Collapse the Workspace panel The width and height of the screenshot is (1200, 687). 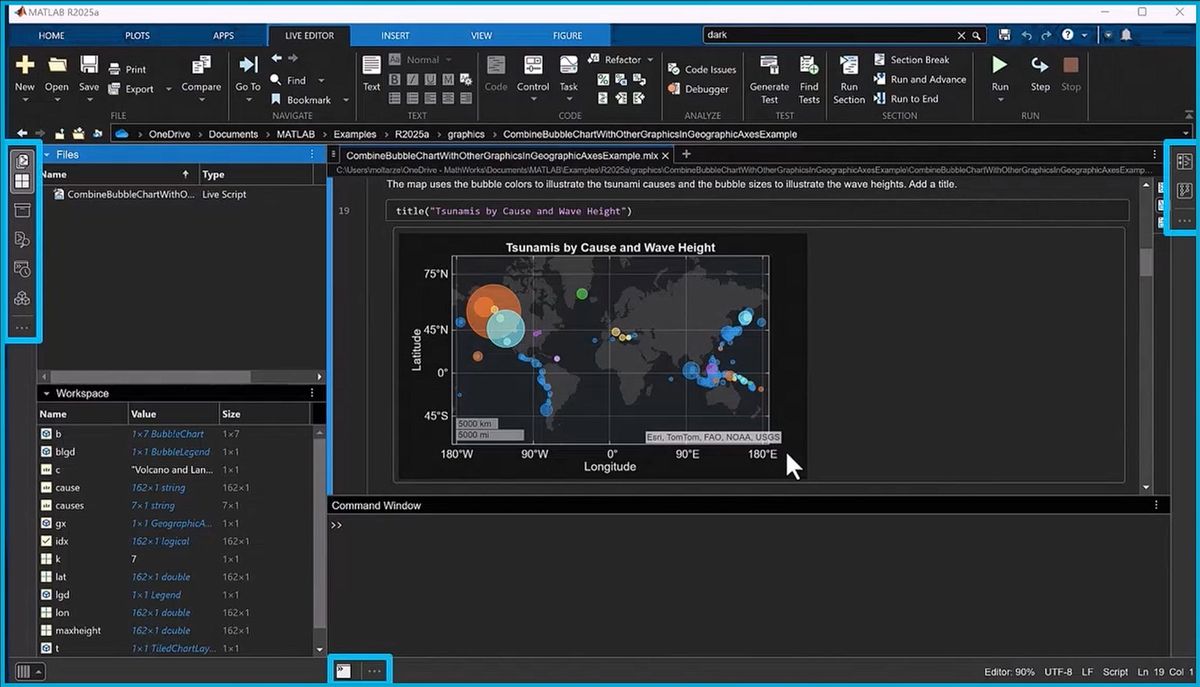tap(46, 394)
